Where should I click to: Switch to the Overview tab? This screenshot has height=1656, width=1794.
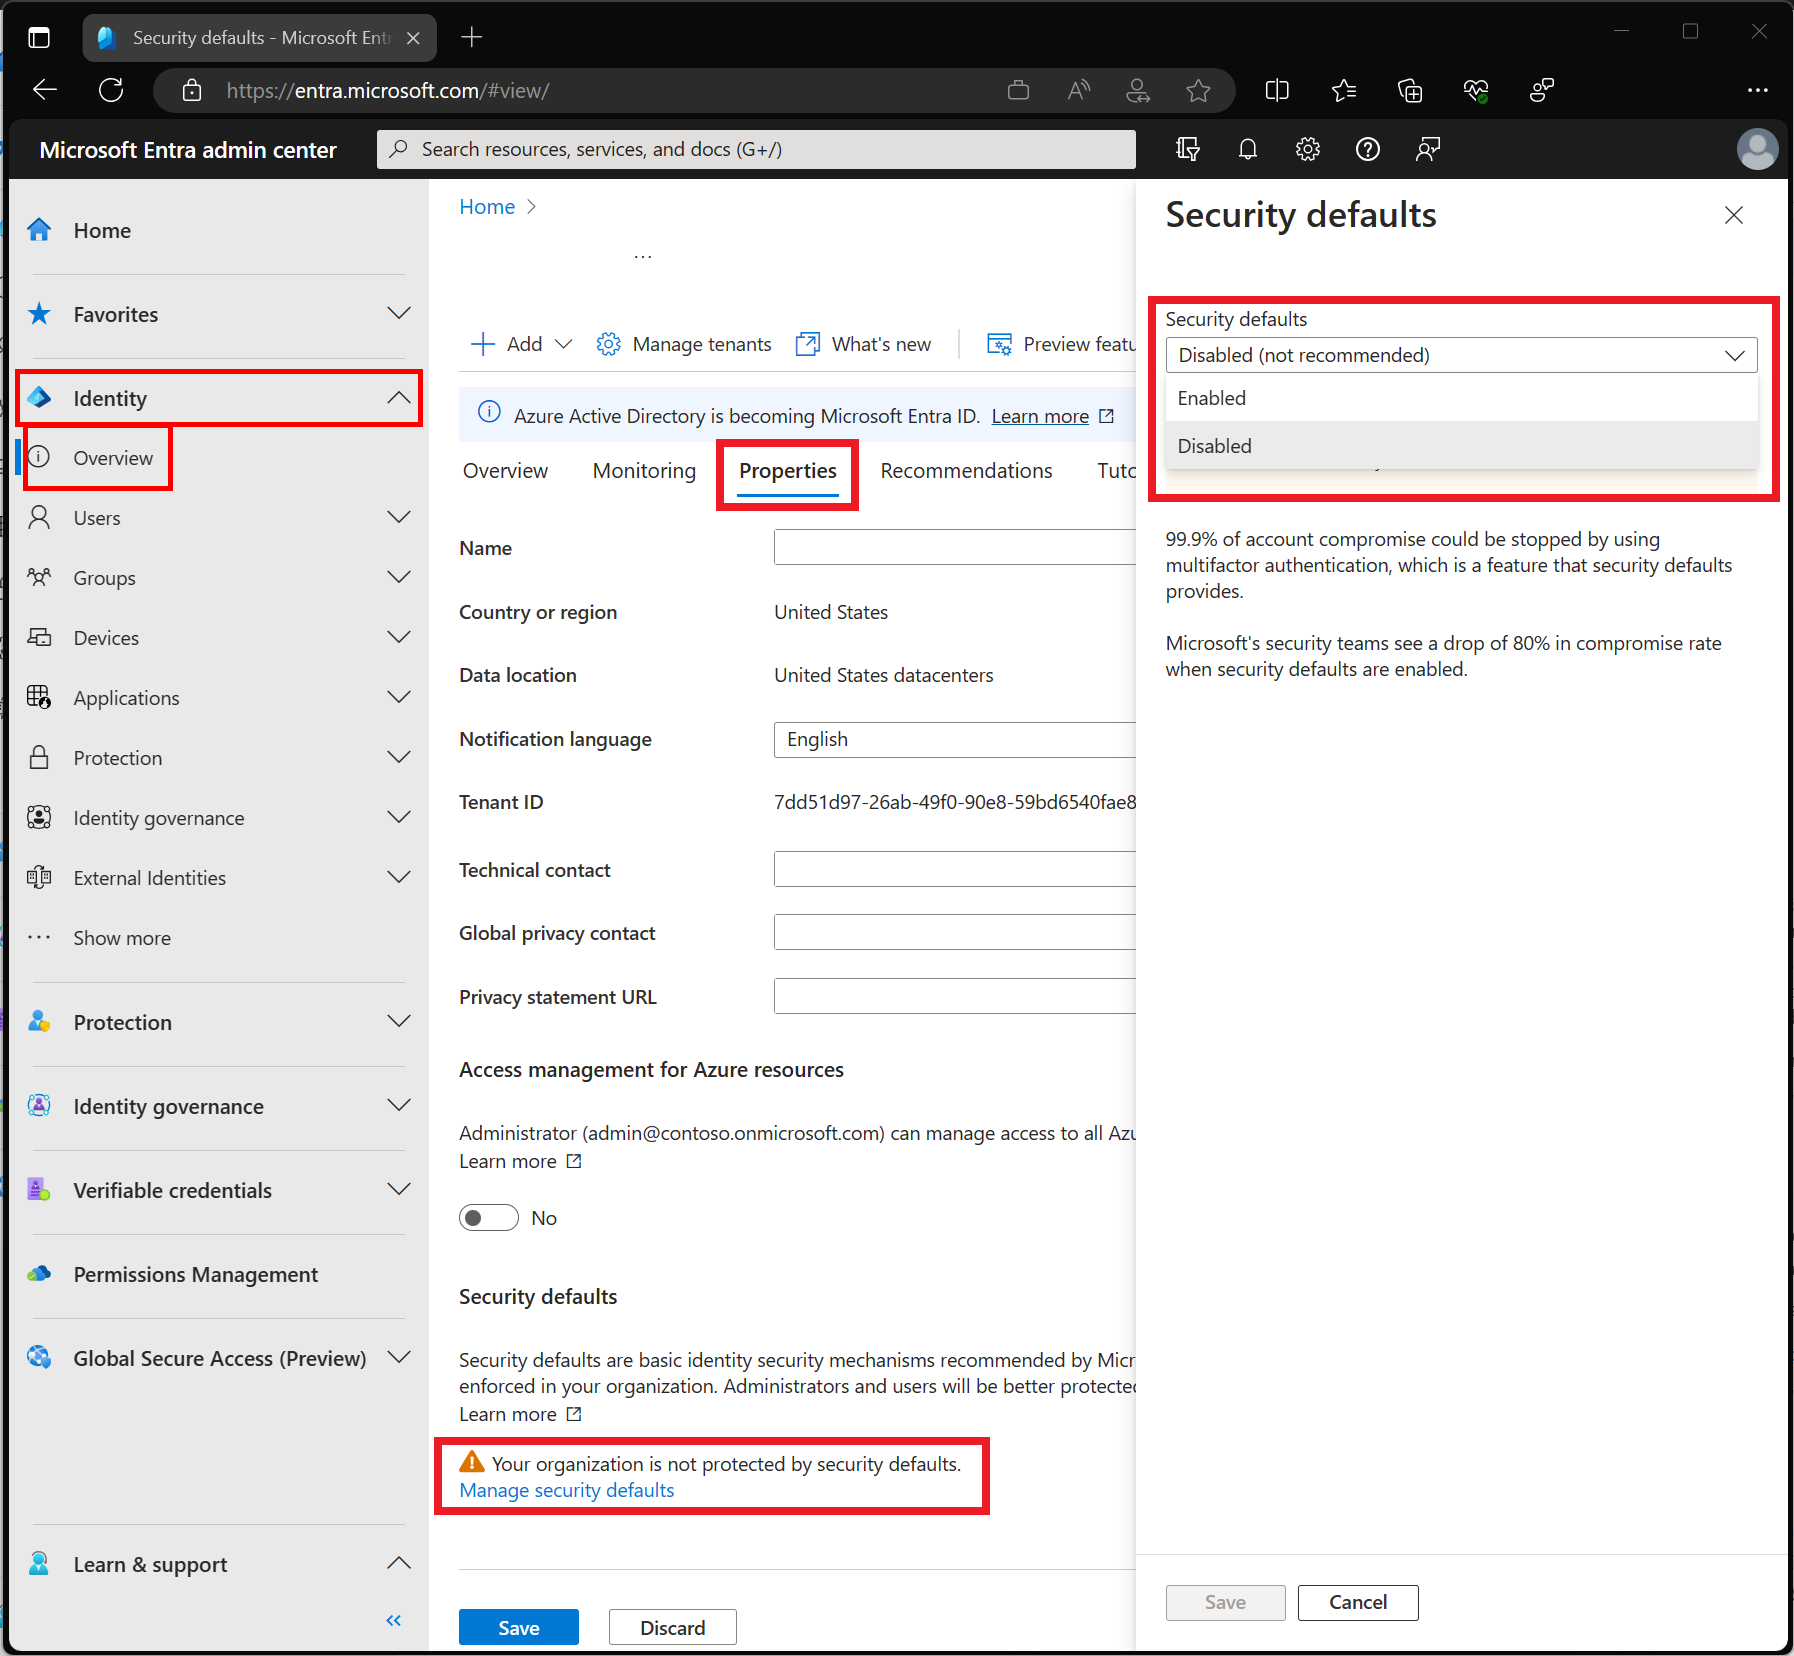point(505,471)
